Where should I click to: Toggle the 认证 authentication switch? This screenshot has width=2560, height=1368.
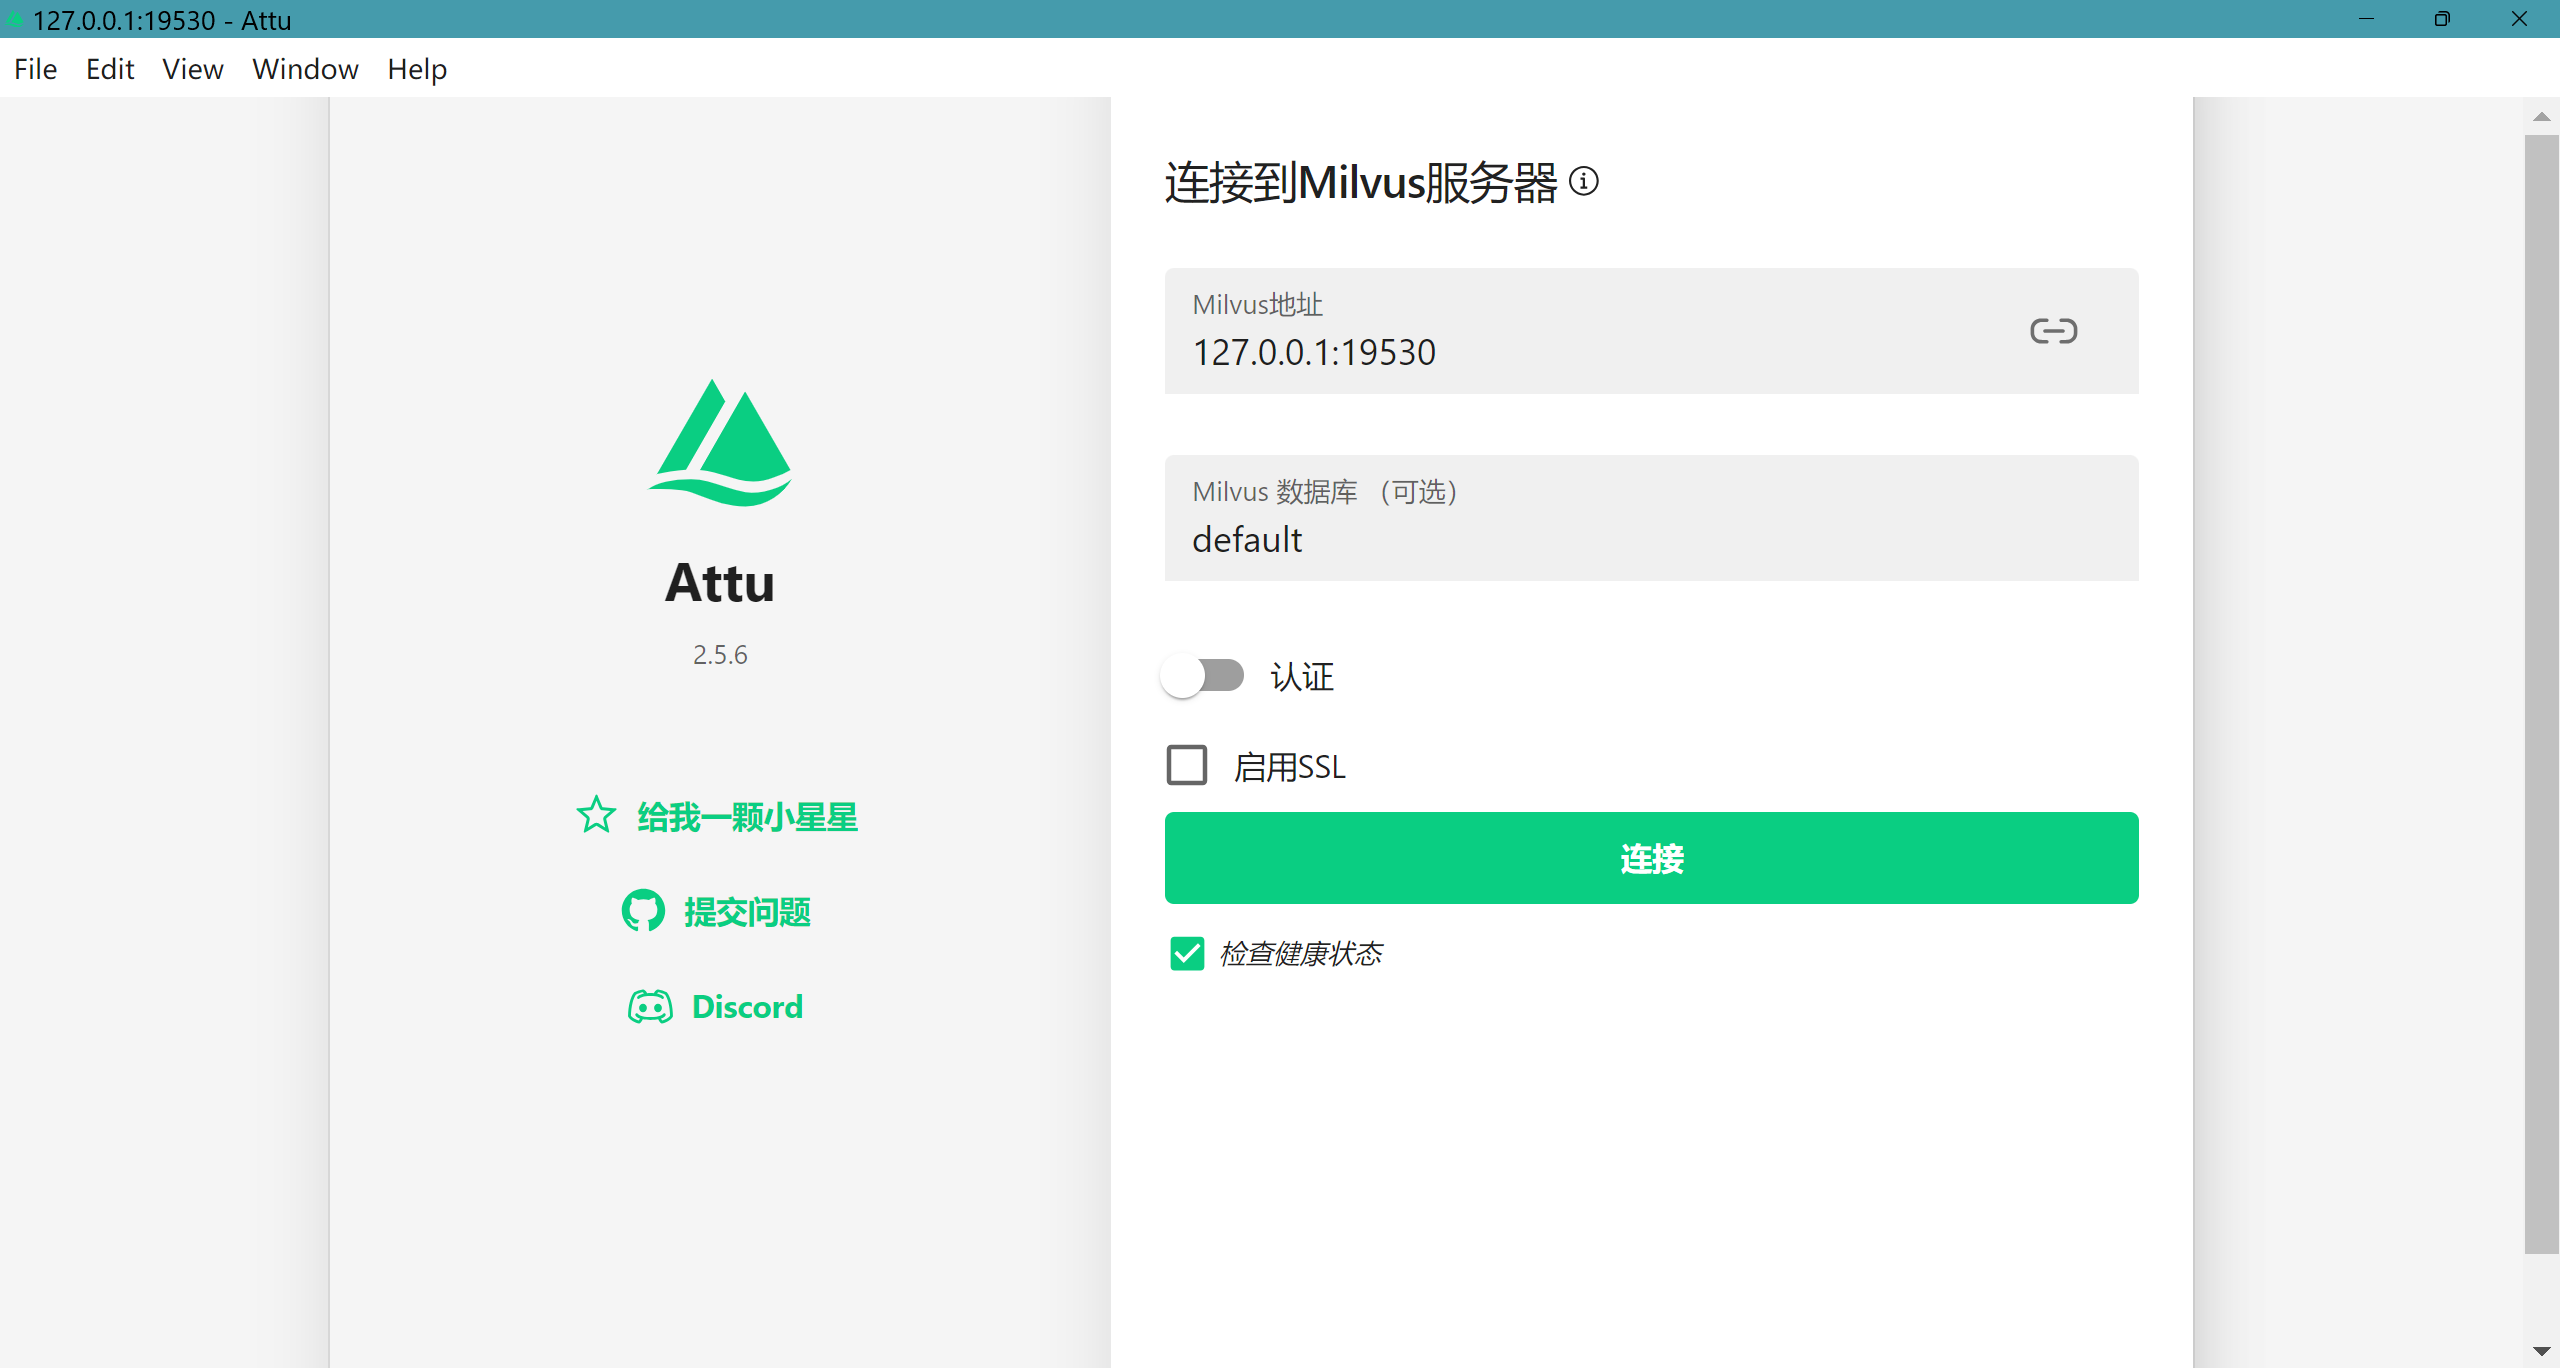pyautogui.click(x=1203, y=676)
